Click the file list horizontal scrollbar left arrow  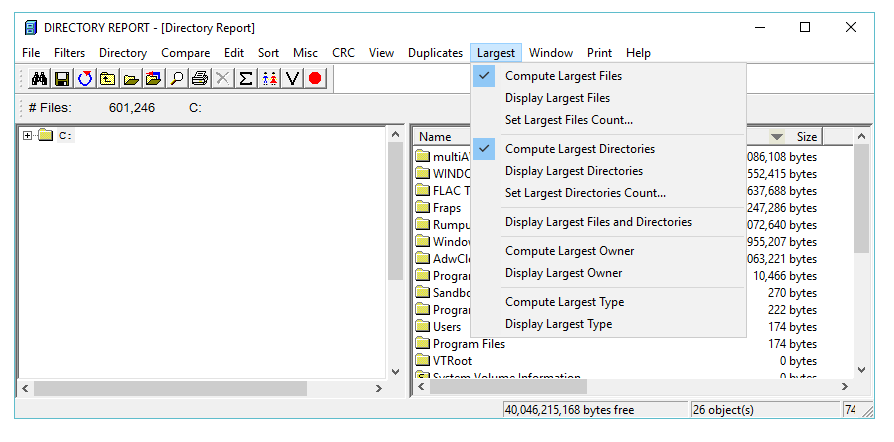pyautogui.click(x=422, y=387)
